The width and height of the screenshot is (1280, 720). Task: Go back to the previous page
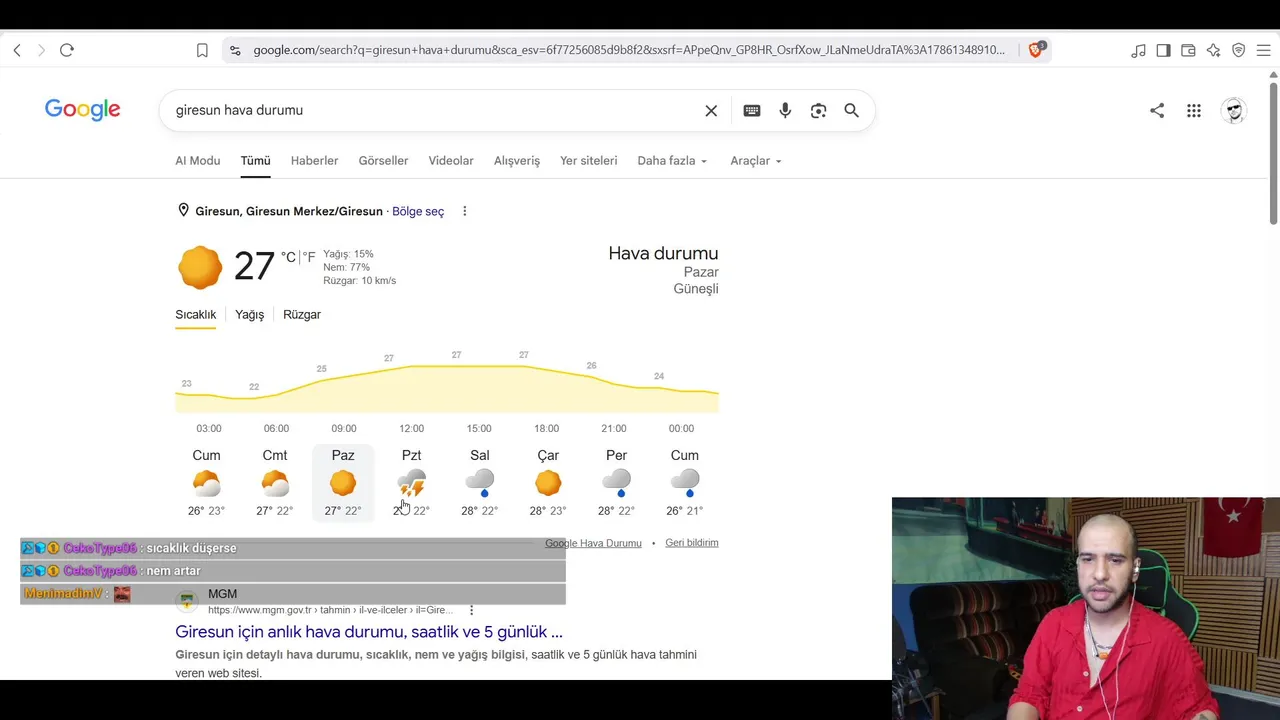click(x=17, y=50)
